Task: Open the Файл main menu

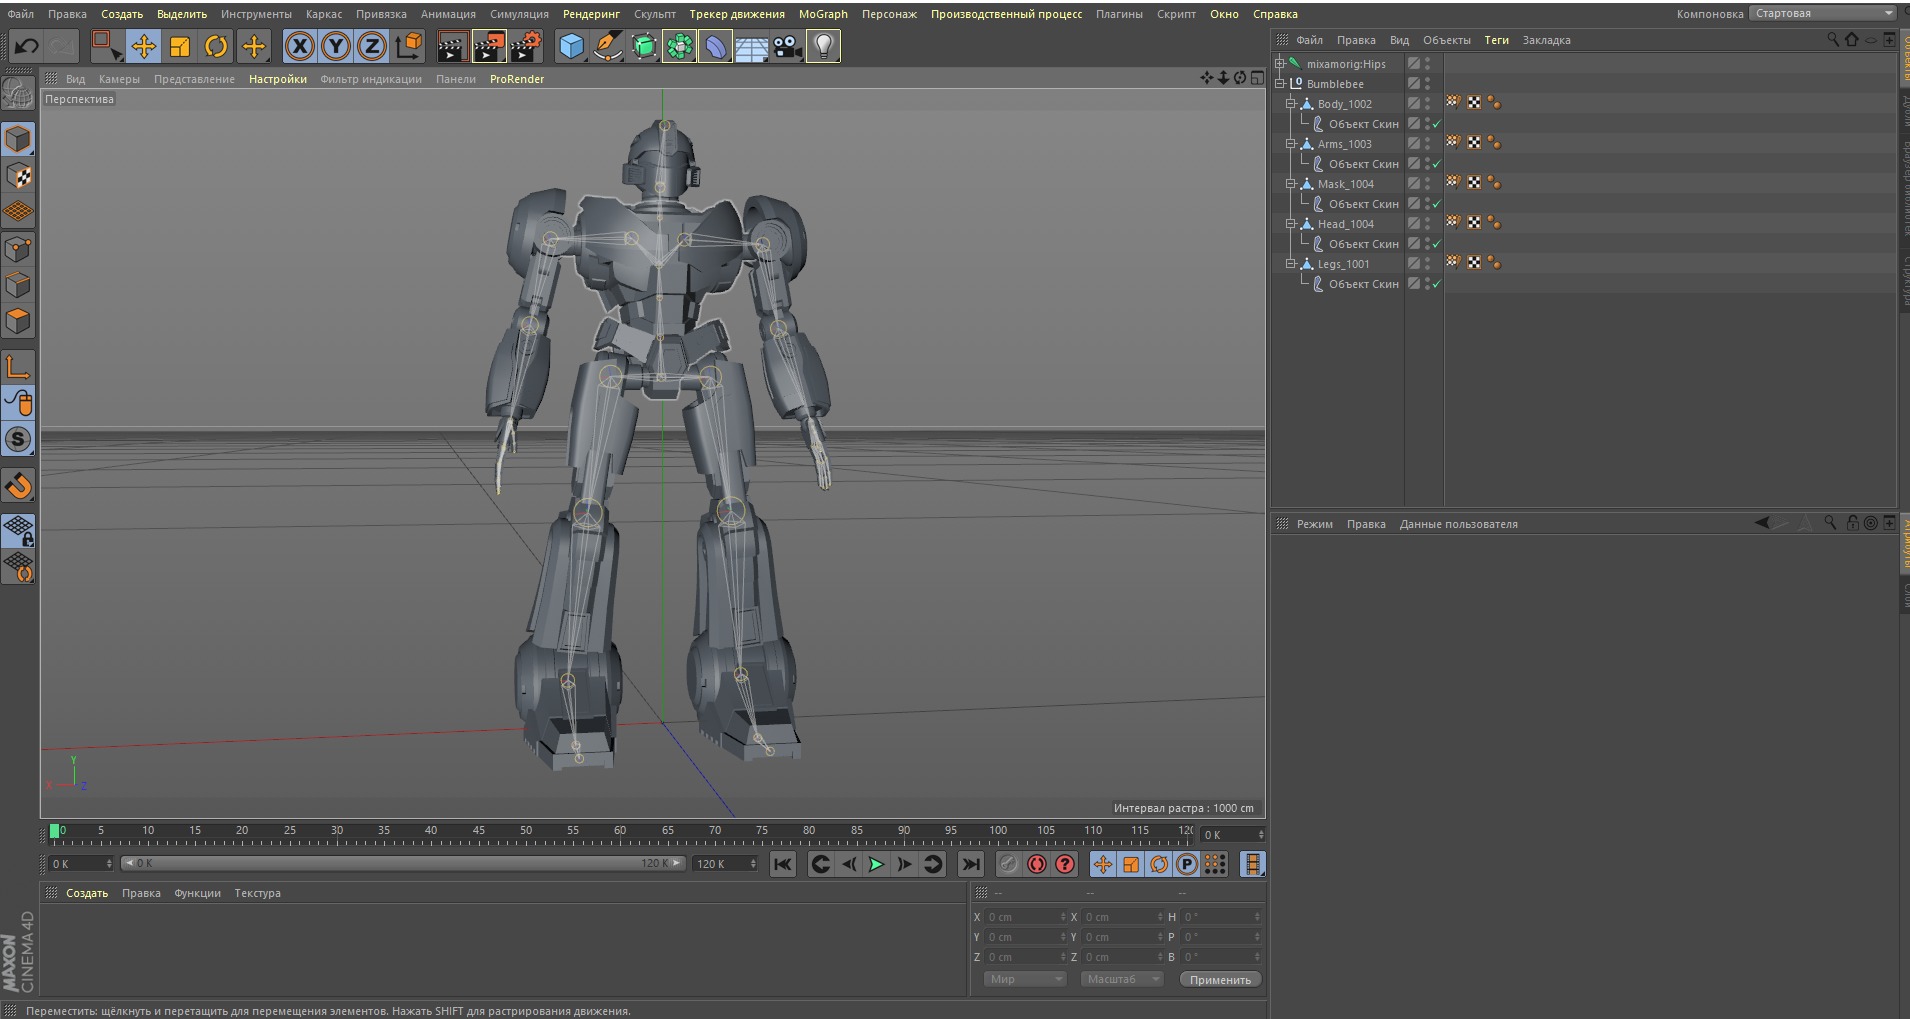Action: pyautogui.click(x=21, y=14)
